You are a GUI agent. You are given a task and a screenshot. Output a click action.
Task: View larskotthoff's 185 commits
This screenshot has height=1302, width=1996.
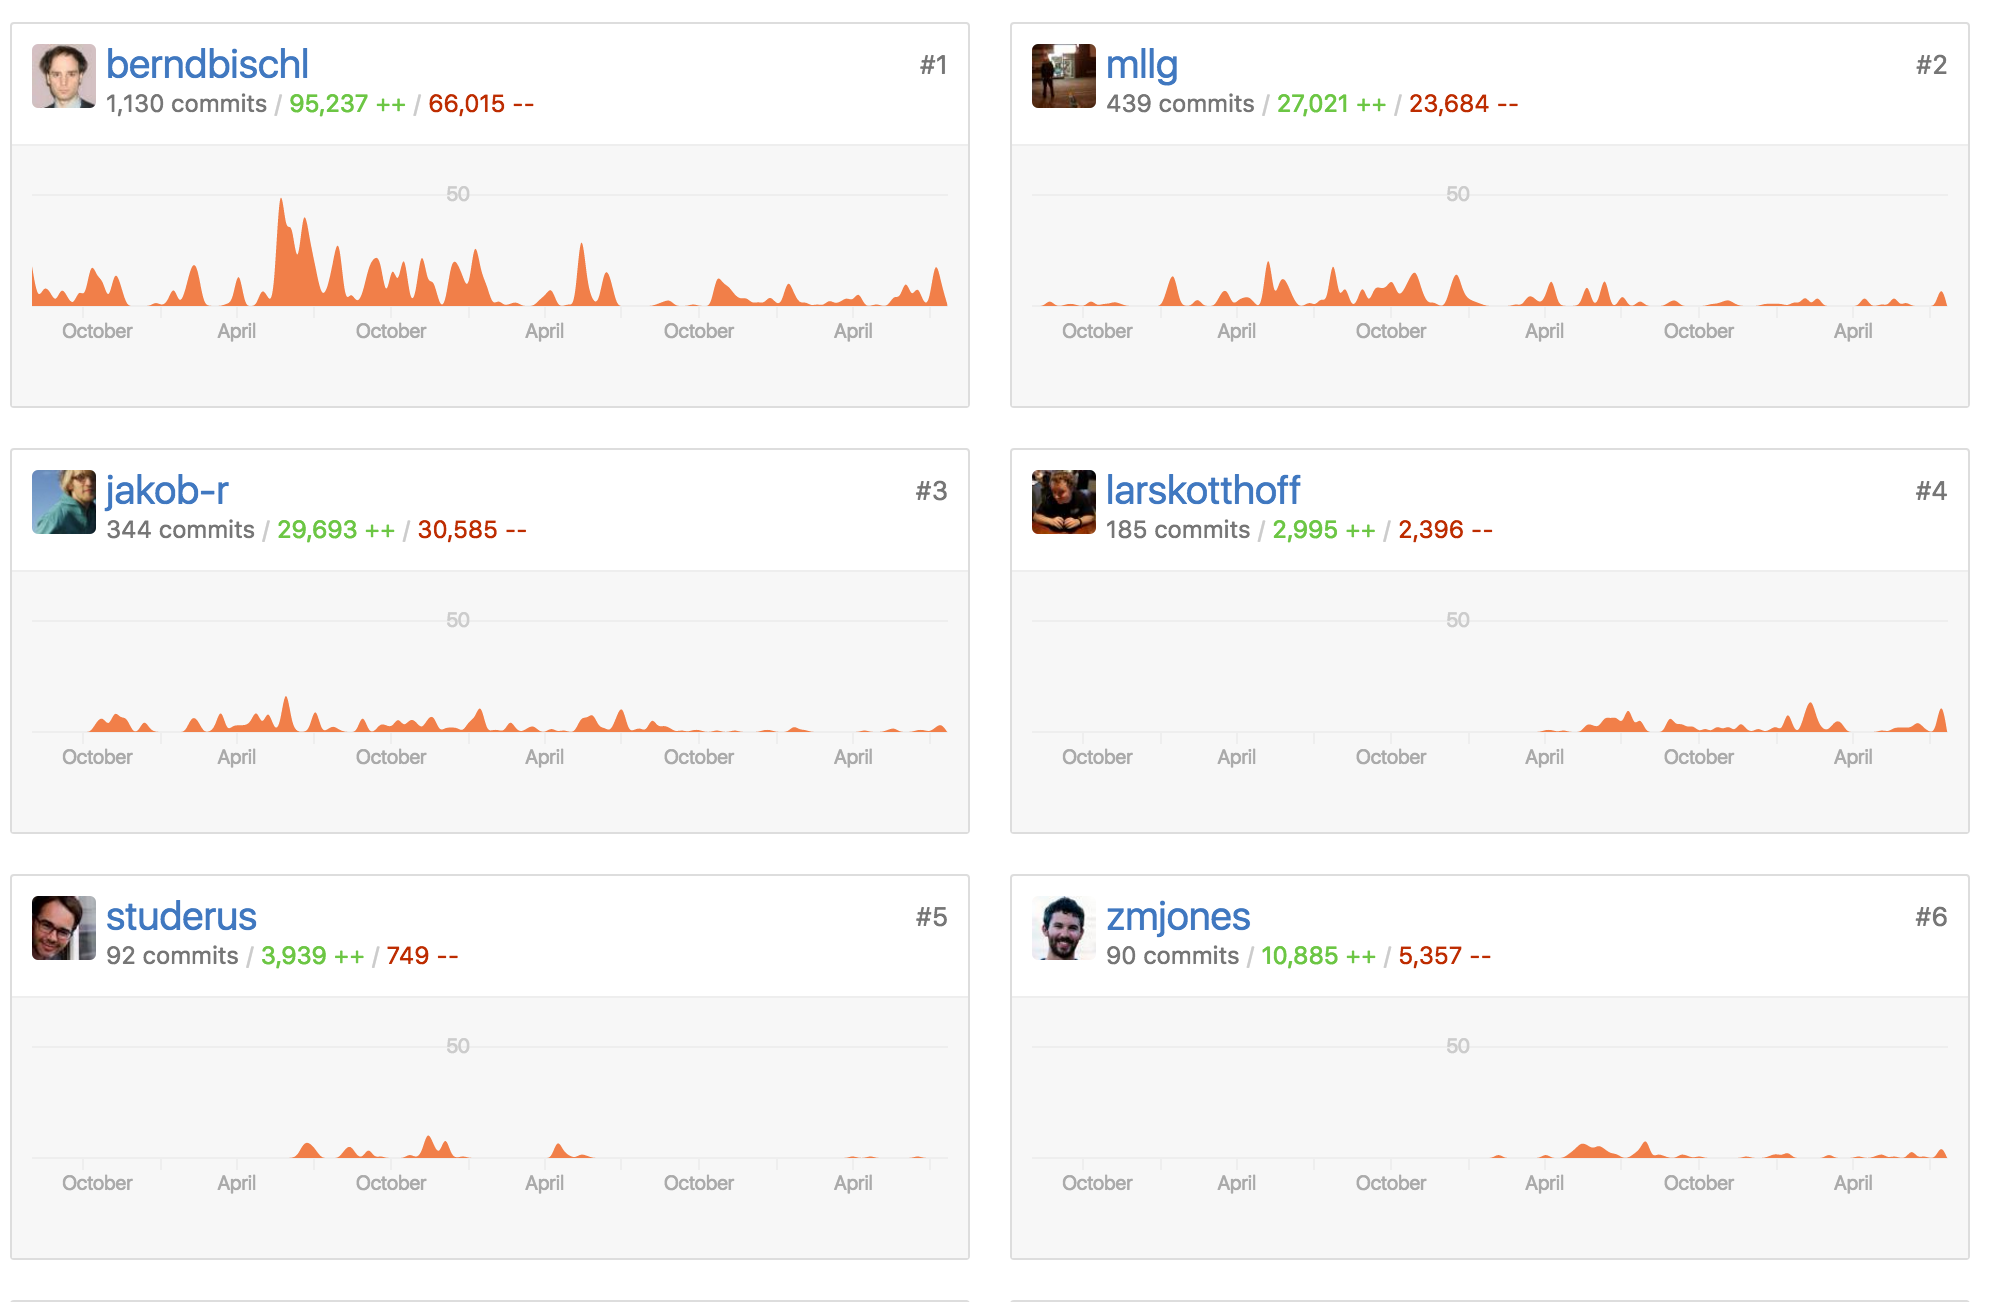(x=1178, y=530)
